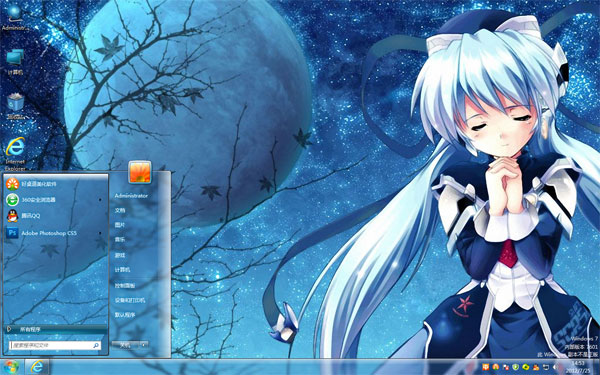Open the orange 好桌道 tray icon
Screen dimensions: 600x375
tap(496, 367)
